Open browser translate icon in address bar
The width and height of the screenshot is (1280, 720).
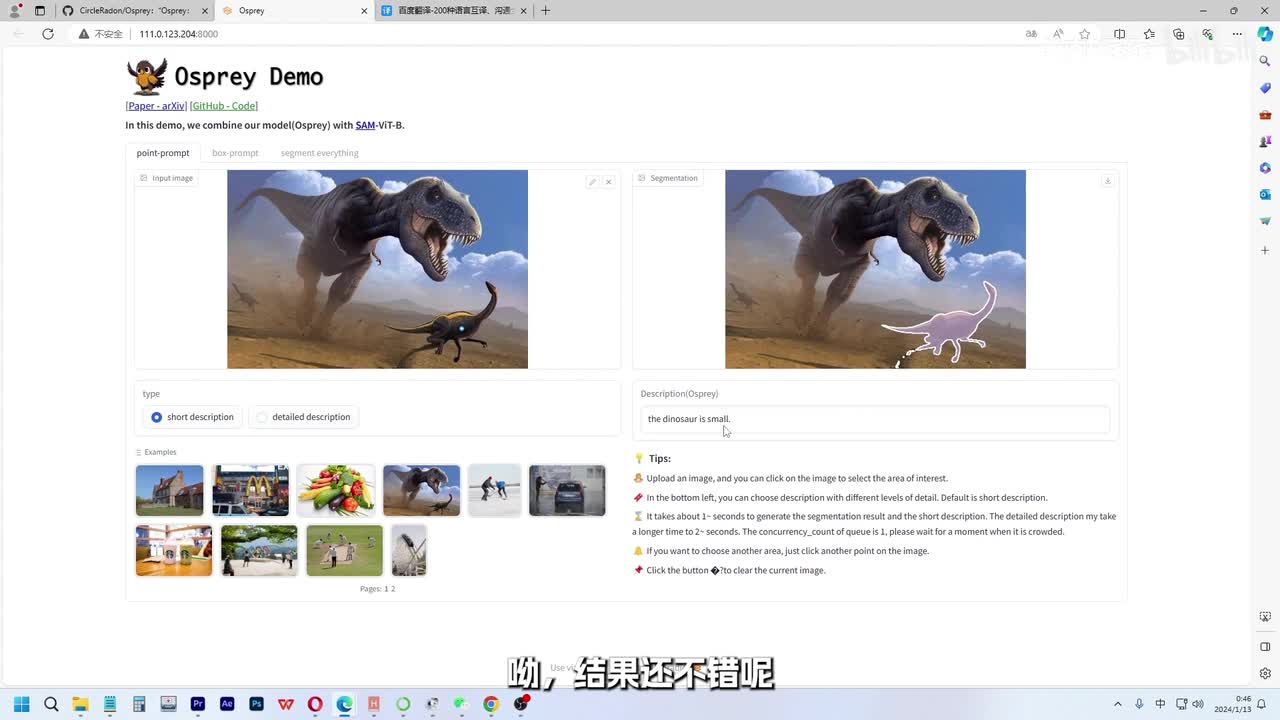click(1031, 34)
